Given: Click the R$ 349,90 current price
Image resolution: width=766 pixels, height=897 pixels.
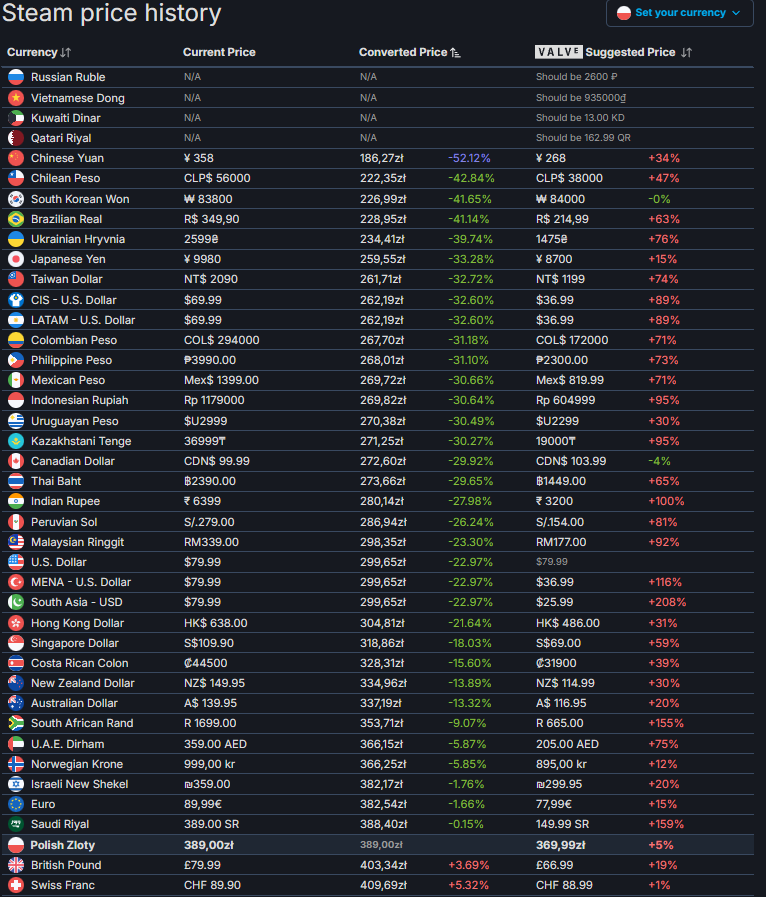Looking at the screenshot, I should [x=212, y=219].
